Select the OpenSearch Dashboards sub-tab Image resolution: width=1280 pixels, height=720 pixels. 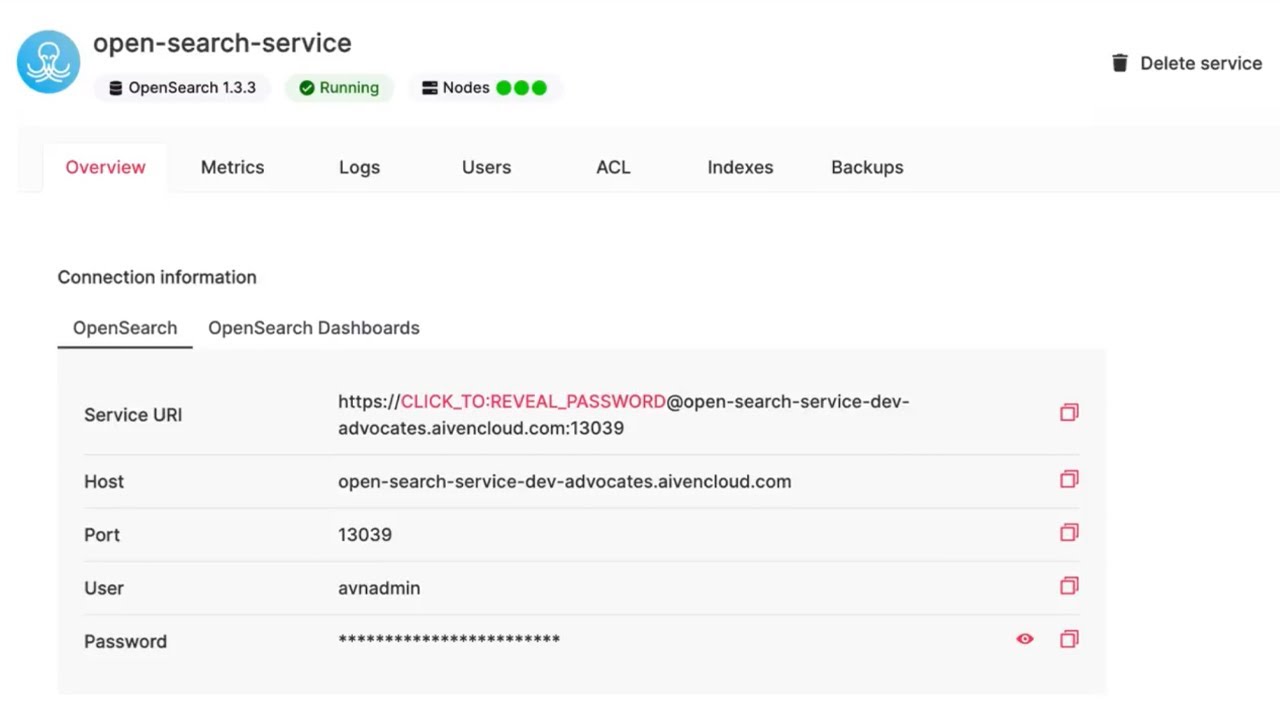pyautogui.click(x=314, y=328)
